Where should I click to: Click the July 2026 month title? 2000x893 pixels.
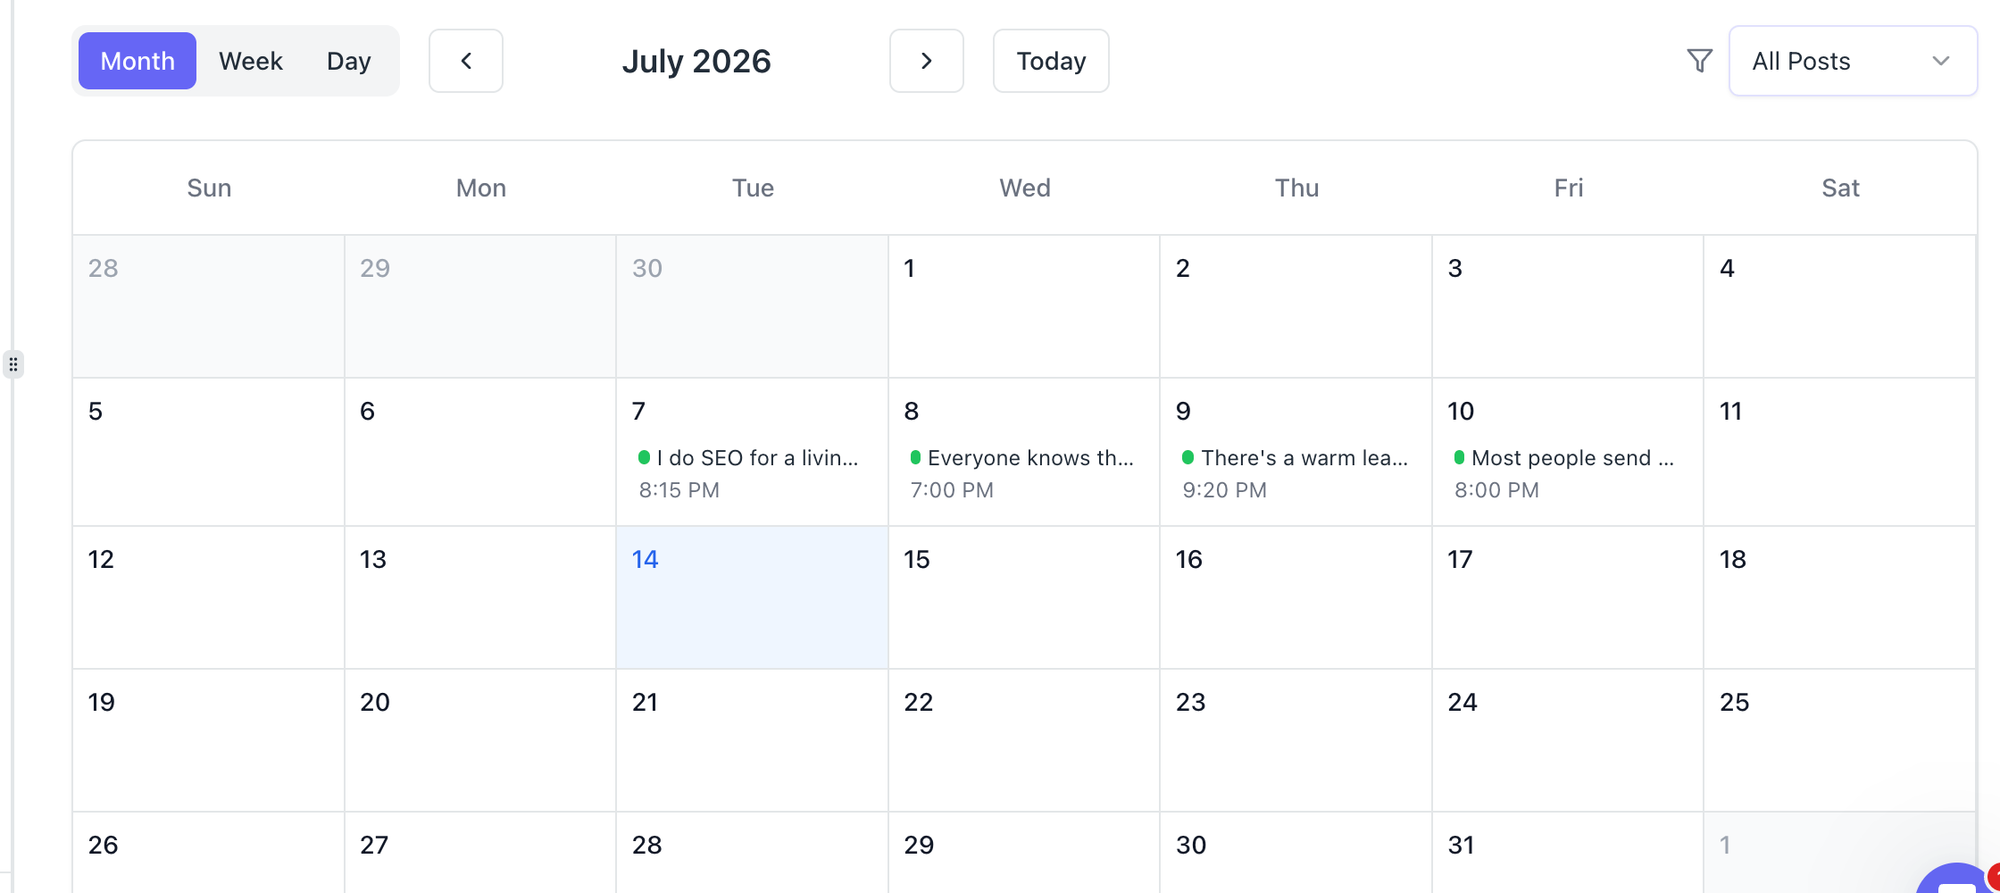tap(696, 61)
